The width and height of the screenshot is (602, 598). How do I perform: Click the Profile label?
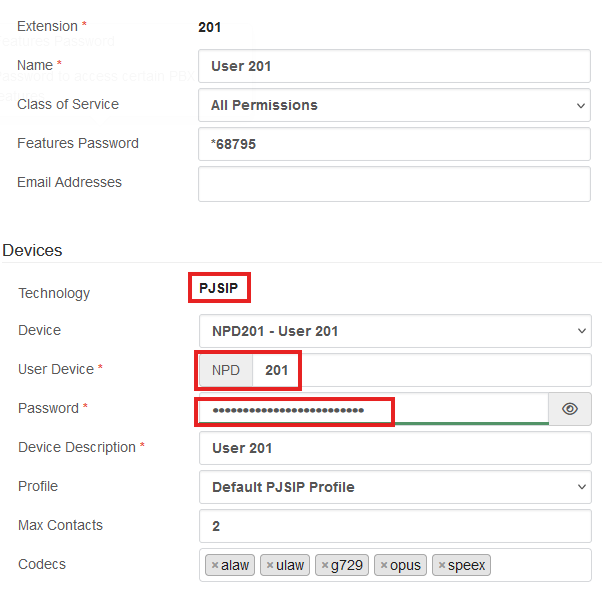point(38,486)
